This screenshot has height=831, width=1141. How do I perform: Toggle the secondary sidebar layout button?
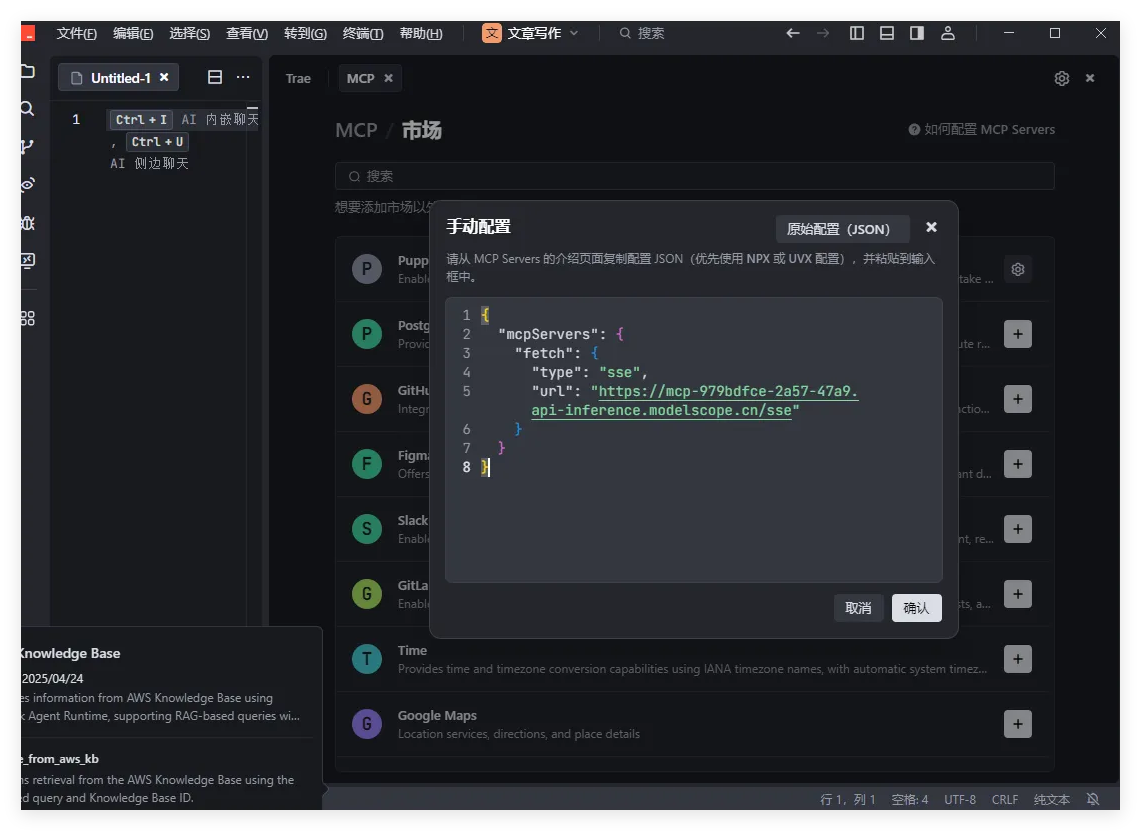917,33
